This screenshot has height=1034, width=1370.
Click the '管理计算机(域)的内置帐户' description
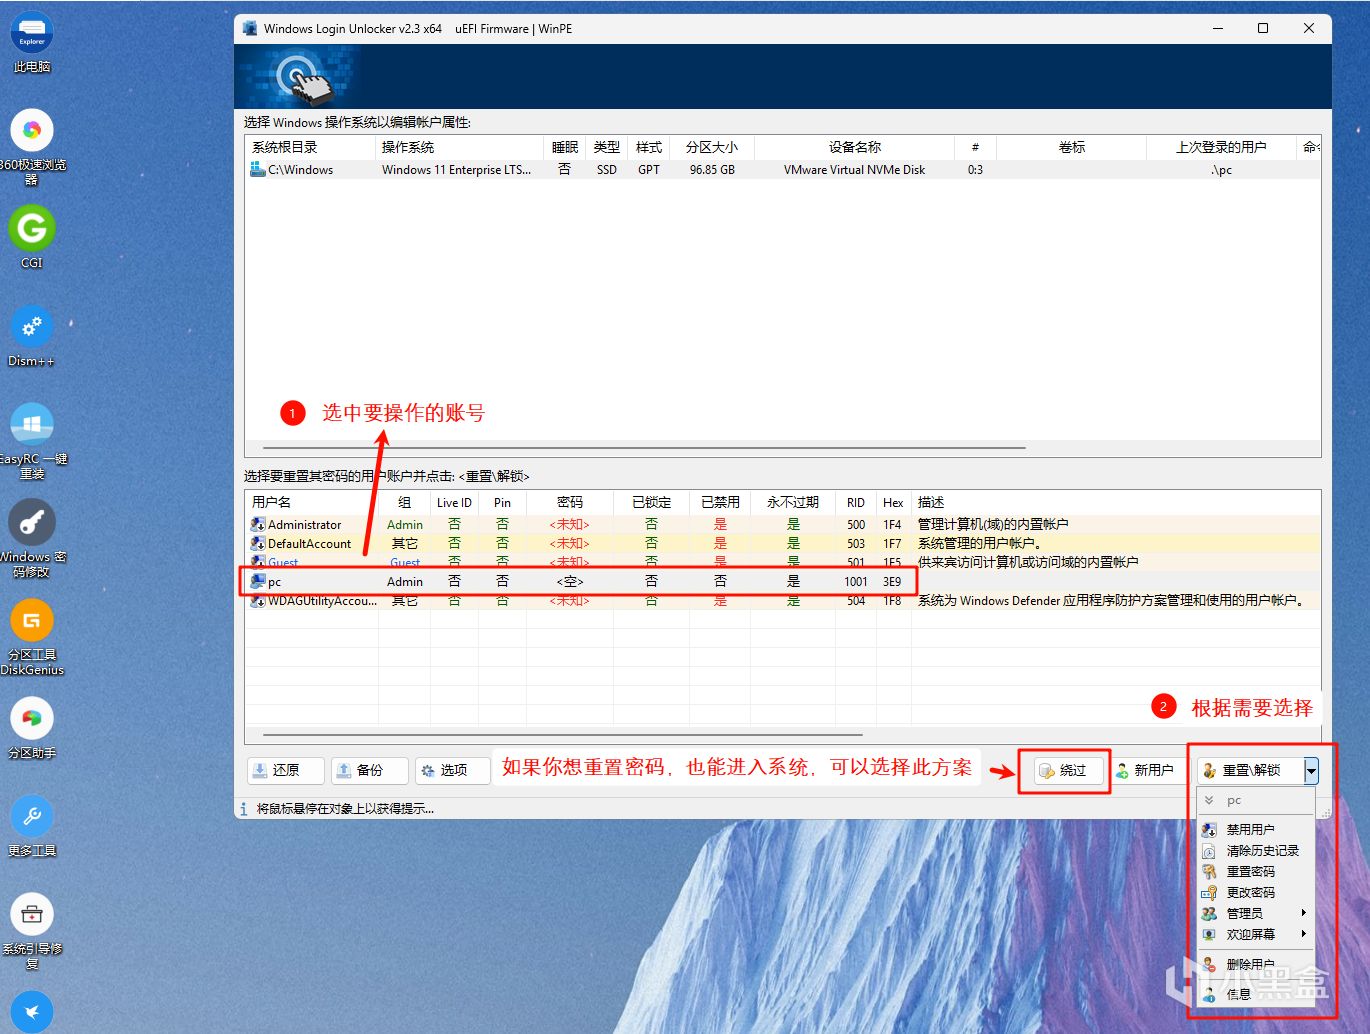pyautogui.click(x=993, y=524)
